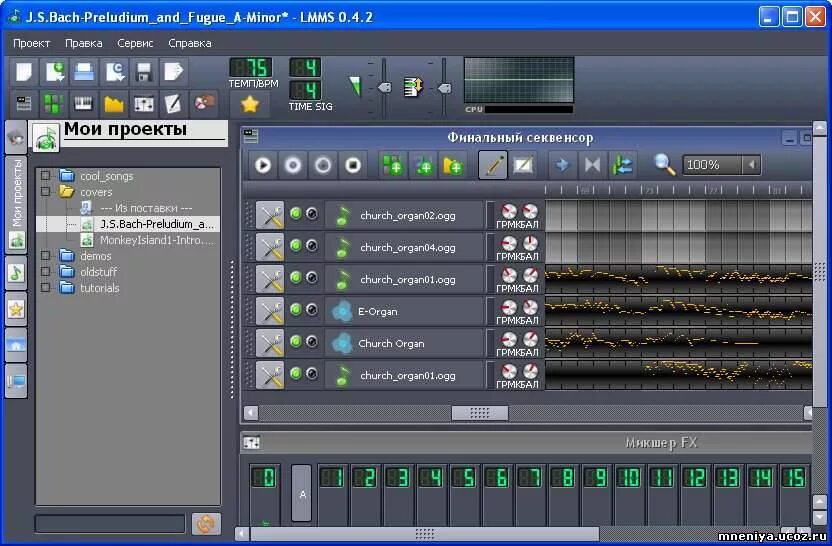This screenshot has width=832, height=546.
Task: Open the Правка menu
Action: pos(84,44)
